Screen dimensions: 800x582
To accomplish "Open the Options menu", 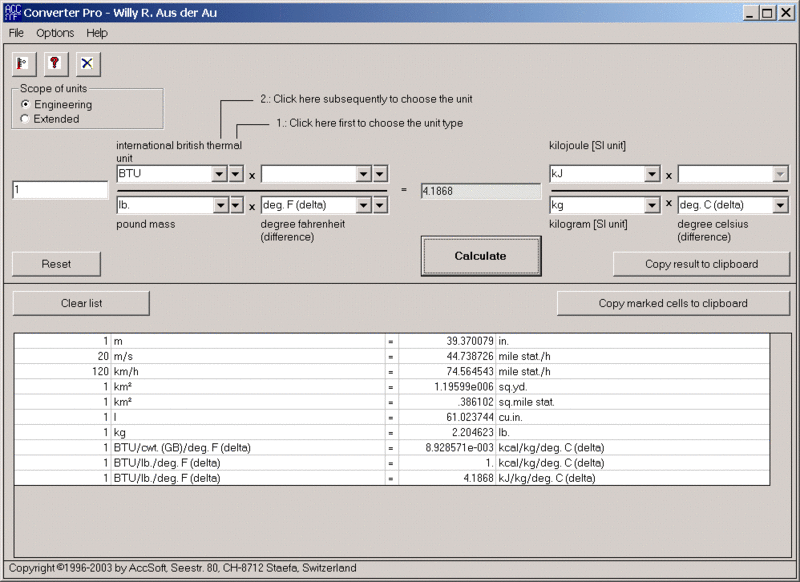I will coord(55,33).
